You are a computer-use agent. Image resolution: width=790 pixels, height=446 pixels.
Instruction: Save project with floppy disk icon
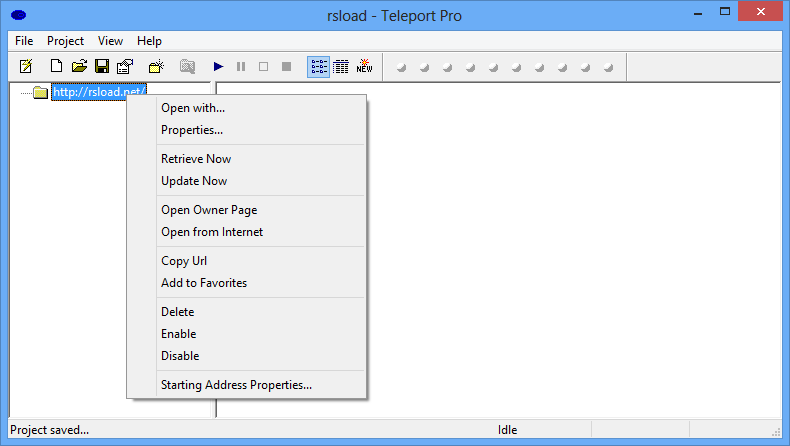coord(102,67)
